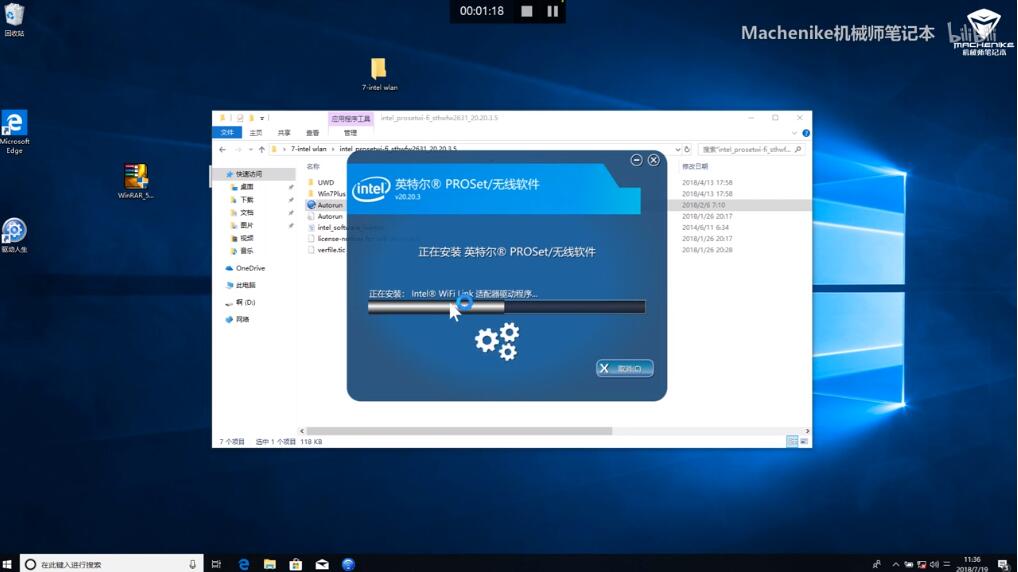
Task: Open File Explorer from the taskbar
Action: pyautogui.click(x=270, y=564)
